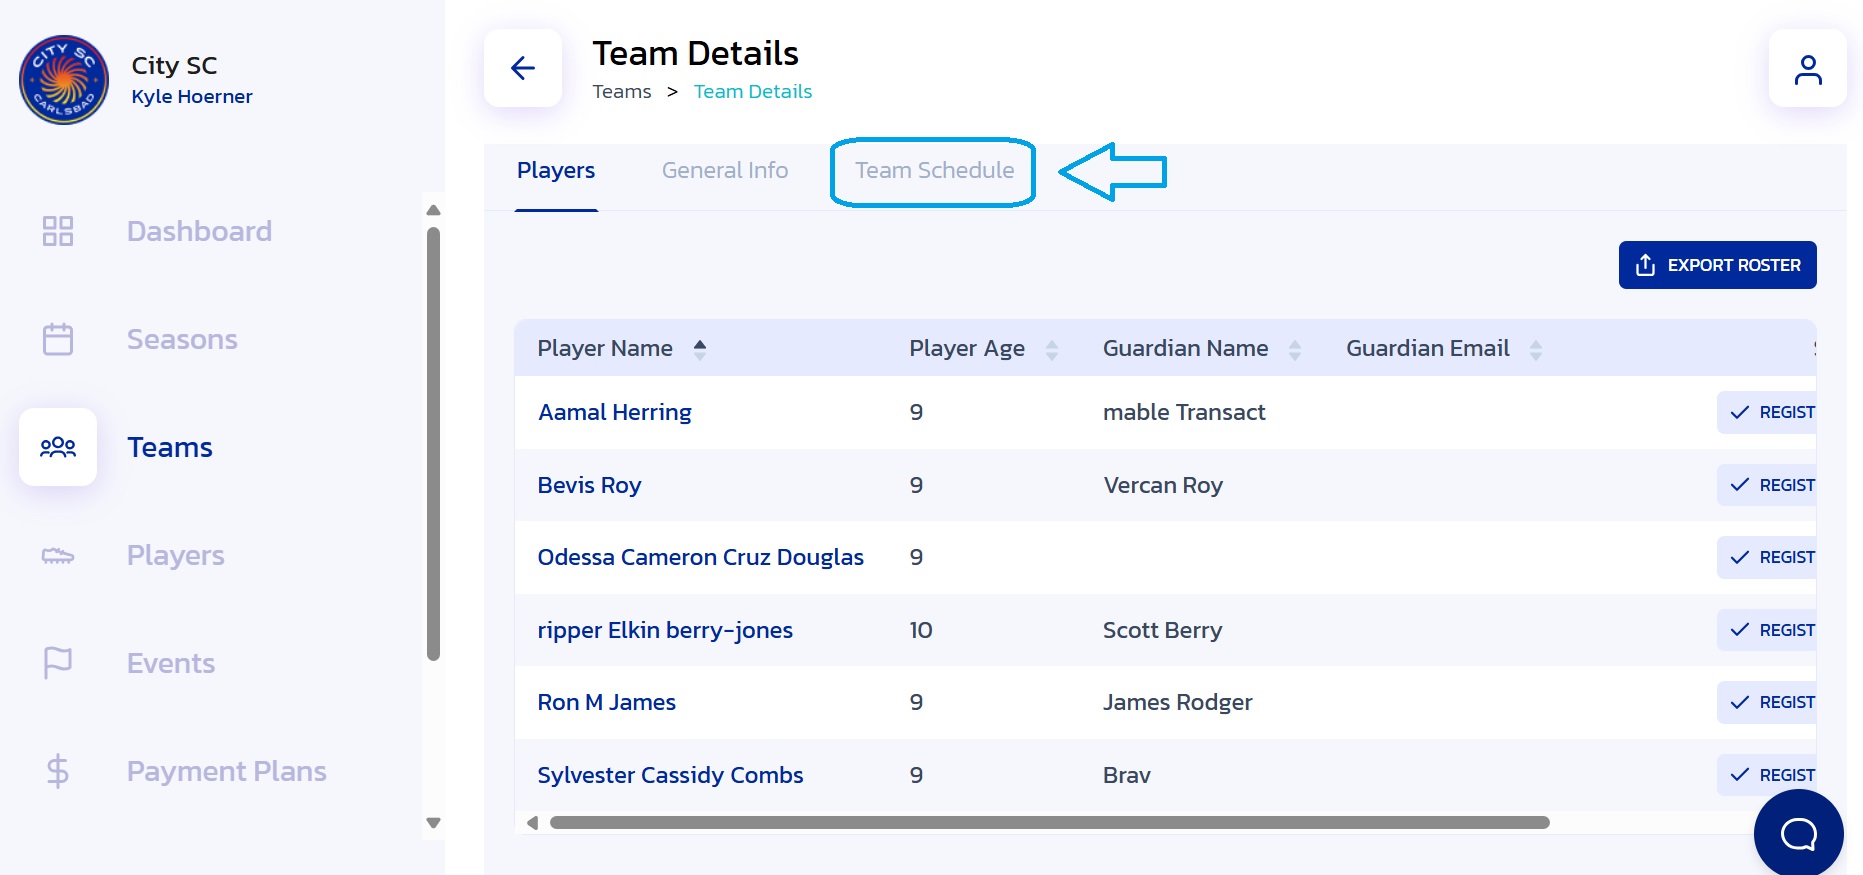Click the Dashboard grid icon
The height and width of the screenshot is (875, 1863).
pyautogui.click(x=58, y=231)
